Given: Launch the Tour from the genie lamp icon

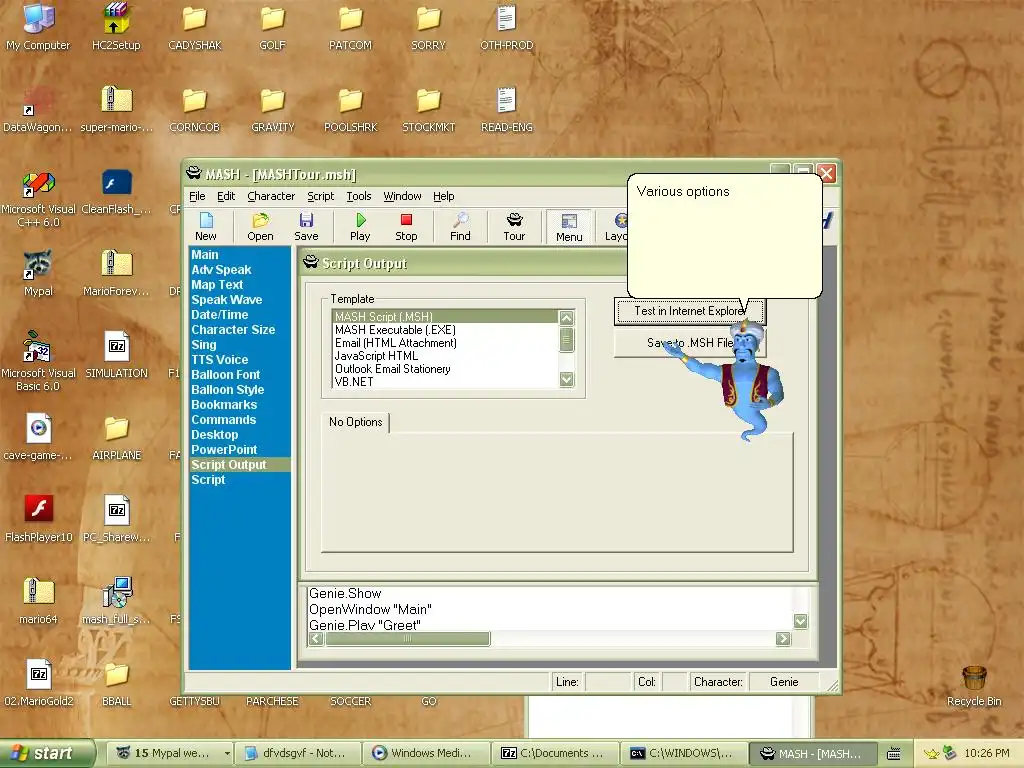Looking at the screenshot, I should coord(514,227).
